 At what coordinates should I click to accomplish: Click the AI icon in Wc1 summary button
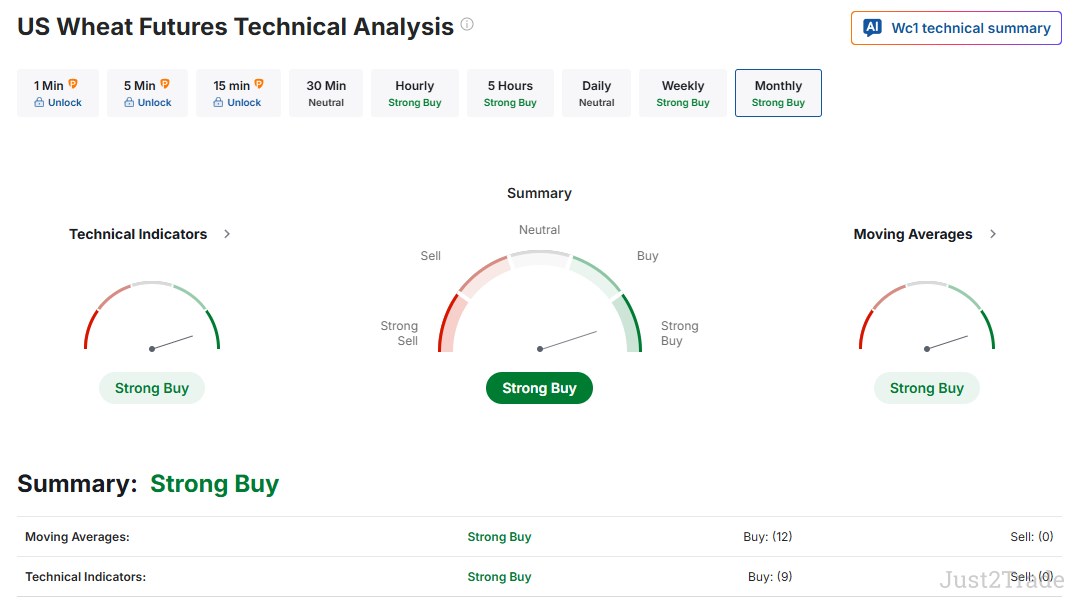click(x=872, y=28)
